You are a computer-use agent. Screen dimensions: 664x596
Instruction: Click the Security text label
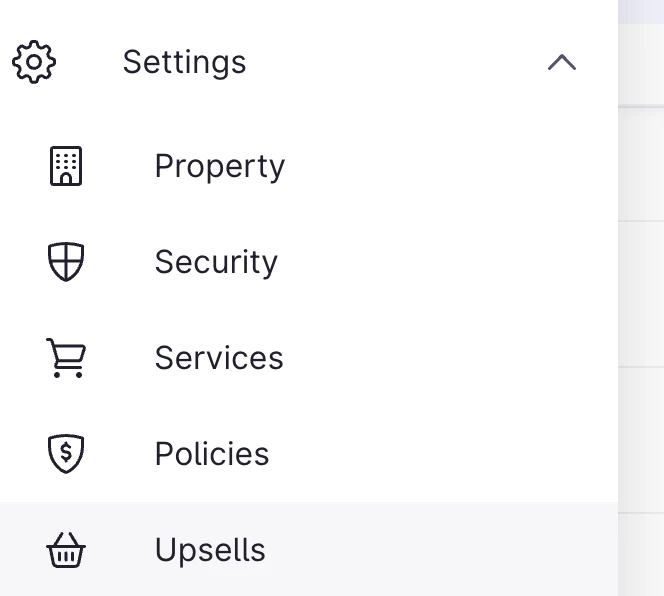[216, 262]
